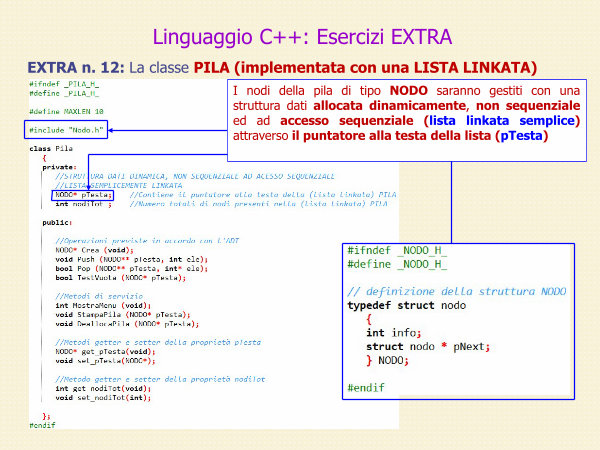Select the "struct nodo * pNext;" line

pyautogui.click(x=428, y=346)
